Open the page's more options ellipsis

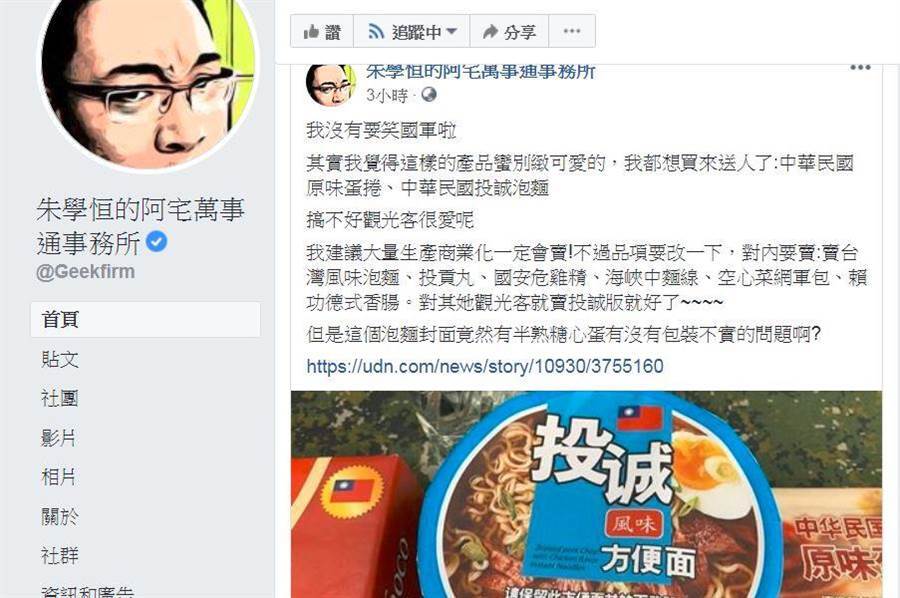coord(572,32)
